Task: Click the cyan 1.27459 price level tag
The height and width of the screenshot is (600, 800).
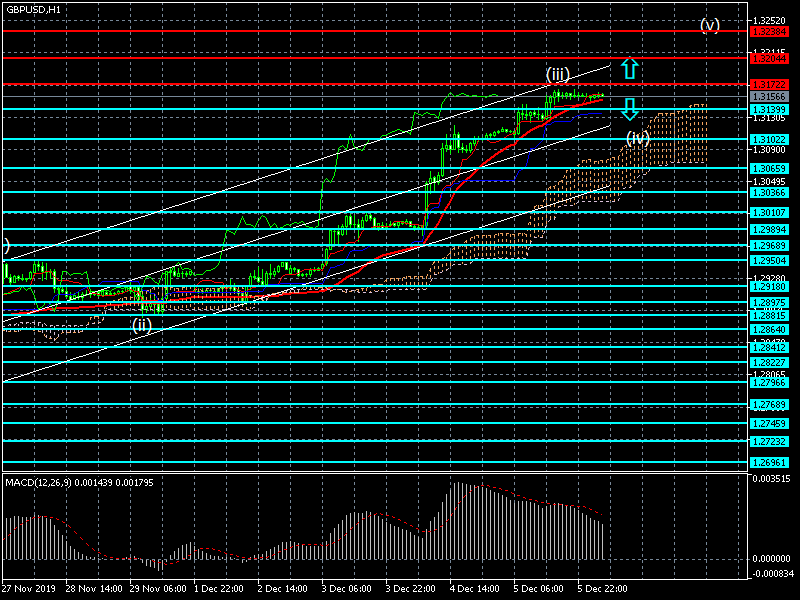Action: pyautogui.click(x=769, y=423)
